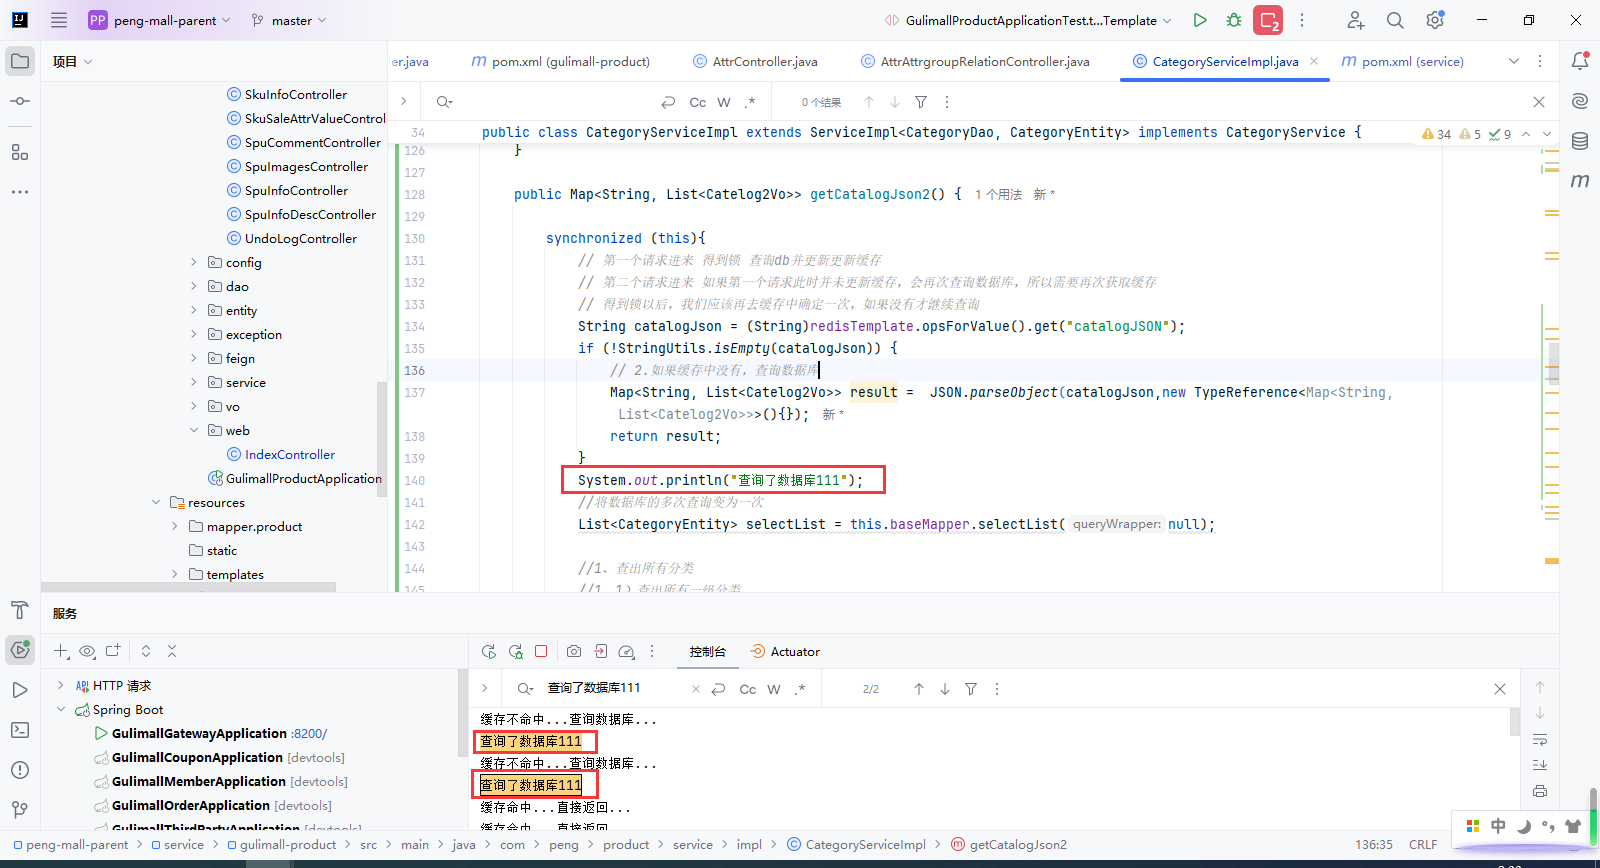The image size is (1600, 868).
Task: Stop the service with red square in Services
Action: 541,651
